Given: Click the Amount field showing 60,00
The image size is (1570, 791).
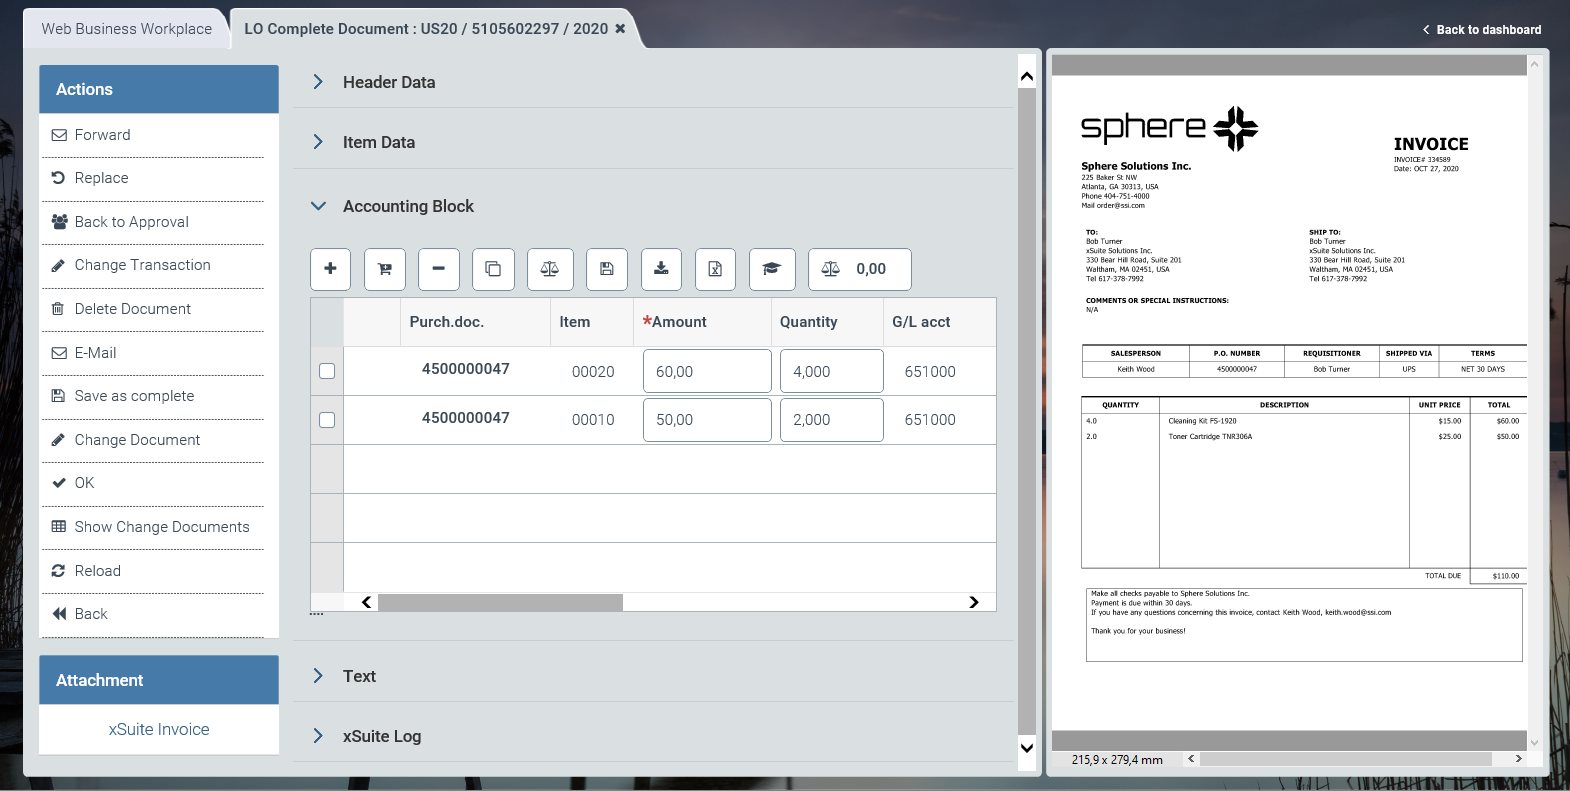Looking at the screenshot, I should (x=706, y=371).
